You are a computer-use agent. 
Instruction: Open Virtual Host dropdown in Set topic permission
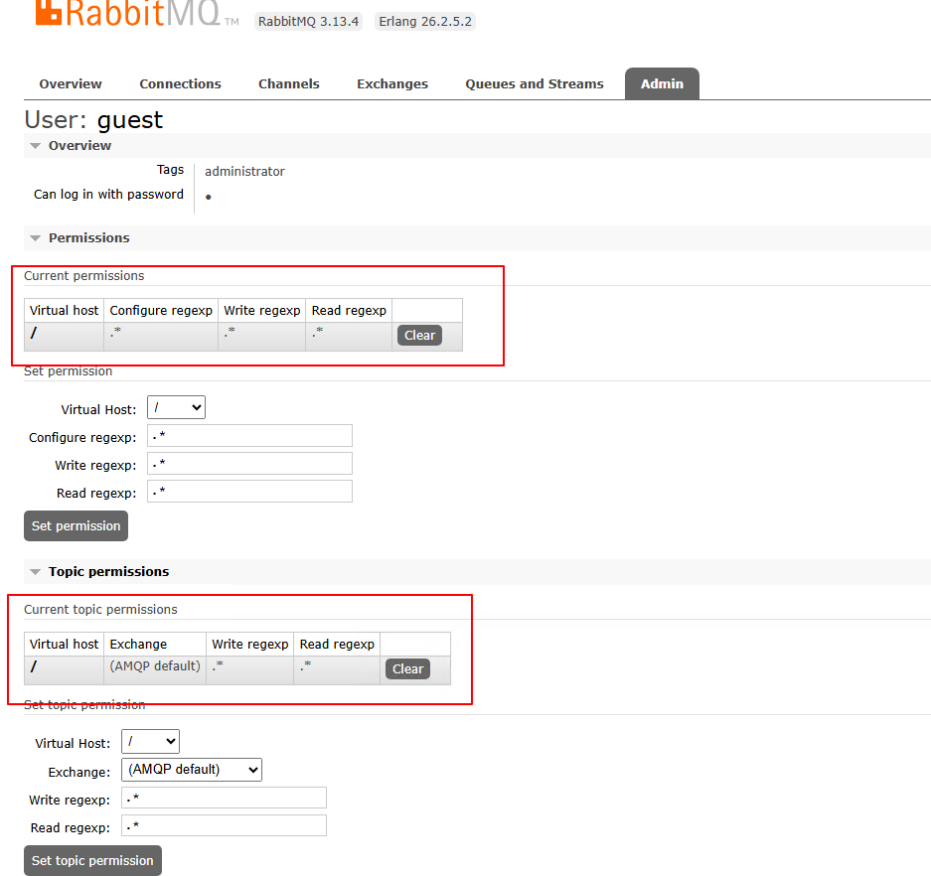150,741
